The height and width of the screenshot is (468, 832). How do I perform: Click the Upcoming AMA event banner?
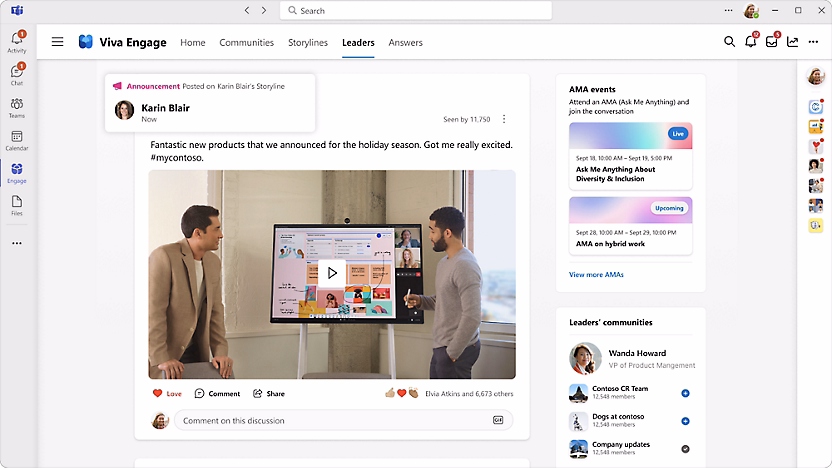click(630, 210)
